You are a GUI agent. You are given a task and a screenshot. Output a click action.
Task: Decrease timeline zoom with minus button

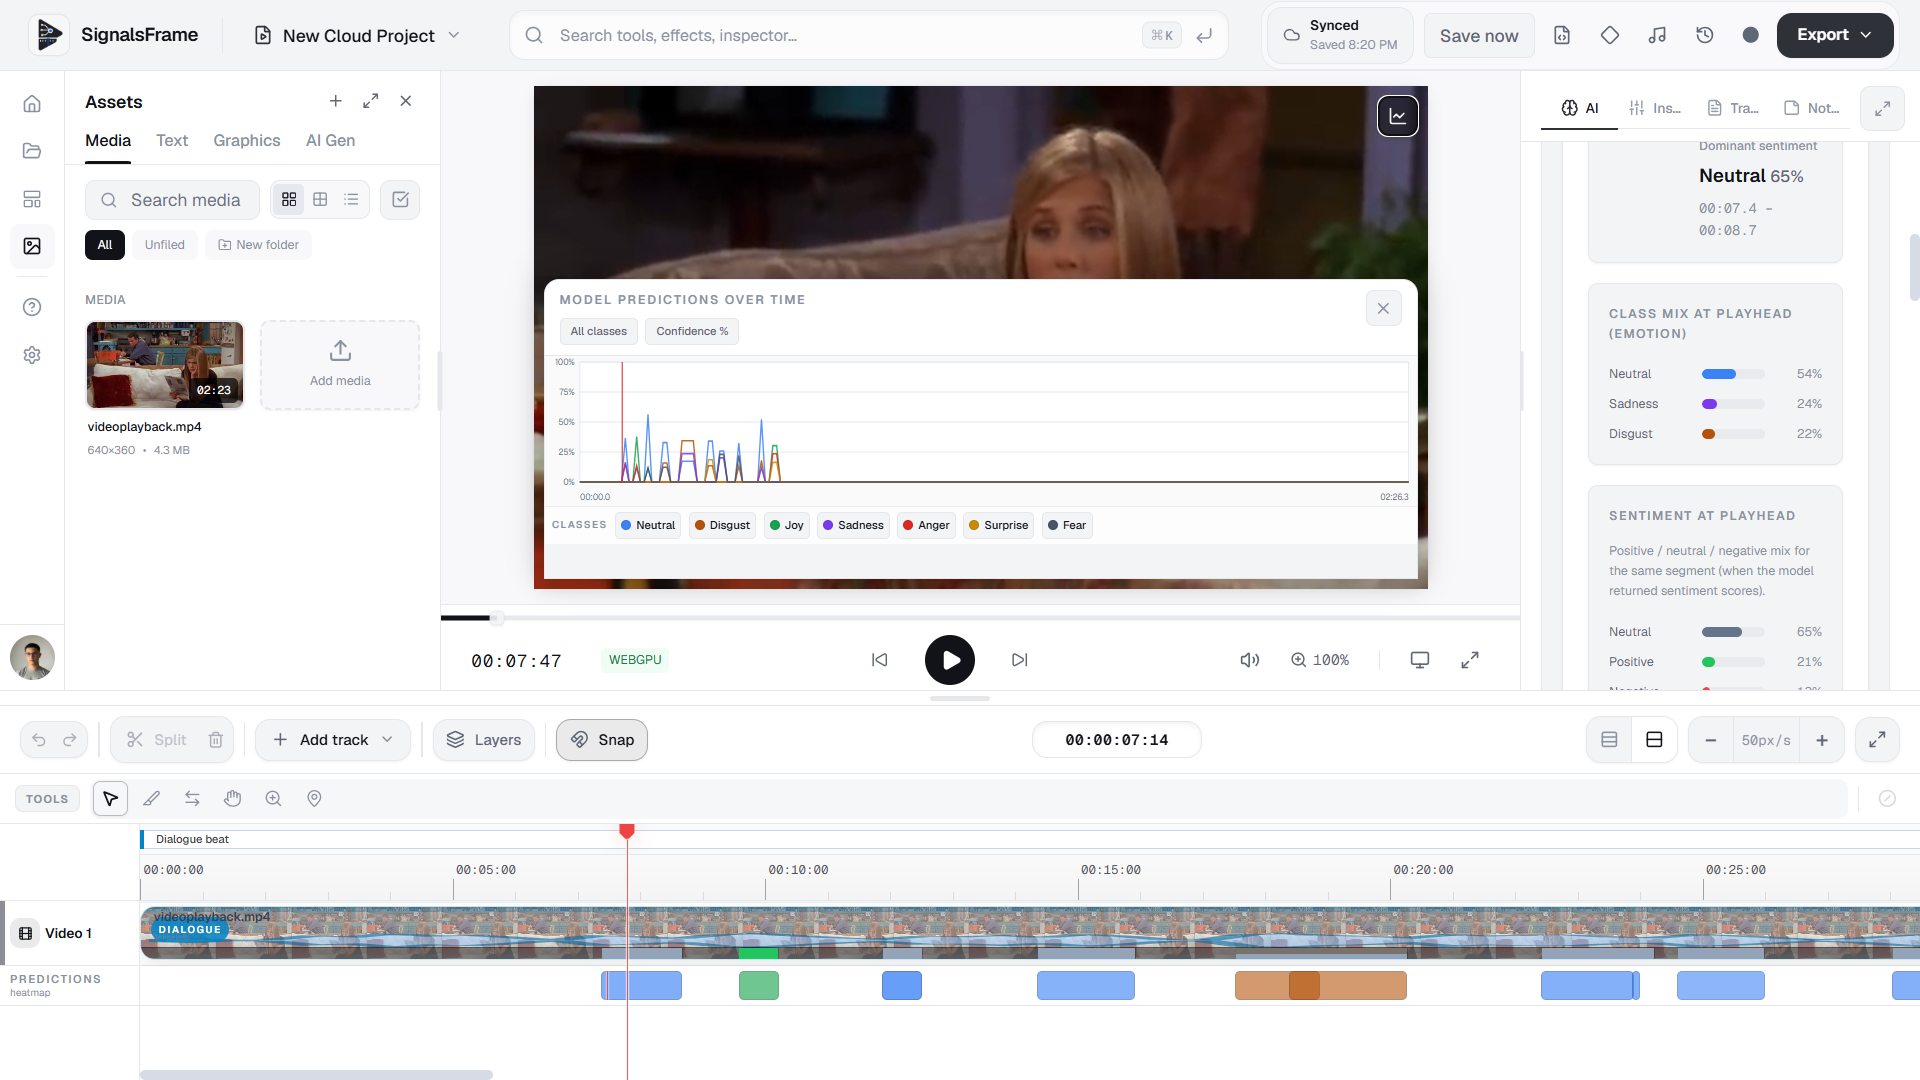[1711, 740]
